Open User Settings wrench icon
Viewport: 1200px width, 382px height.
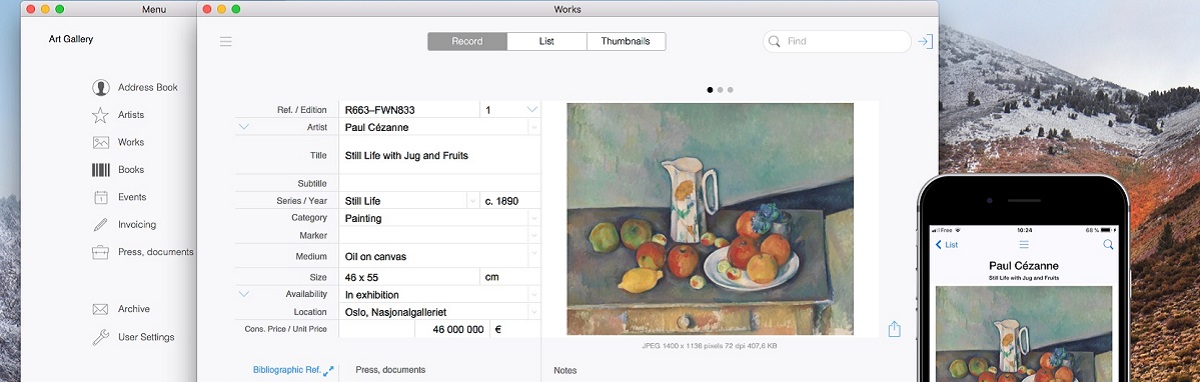tap(100, 337)
